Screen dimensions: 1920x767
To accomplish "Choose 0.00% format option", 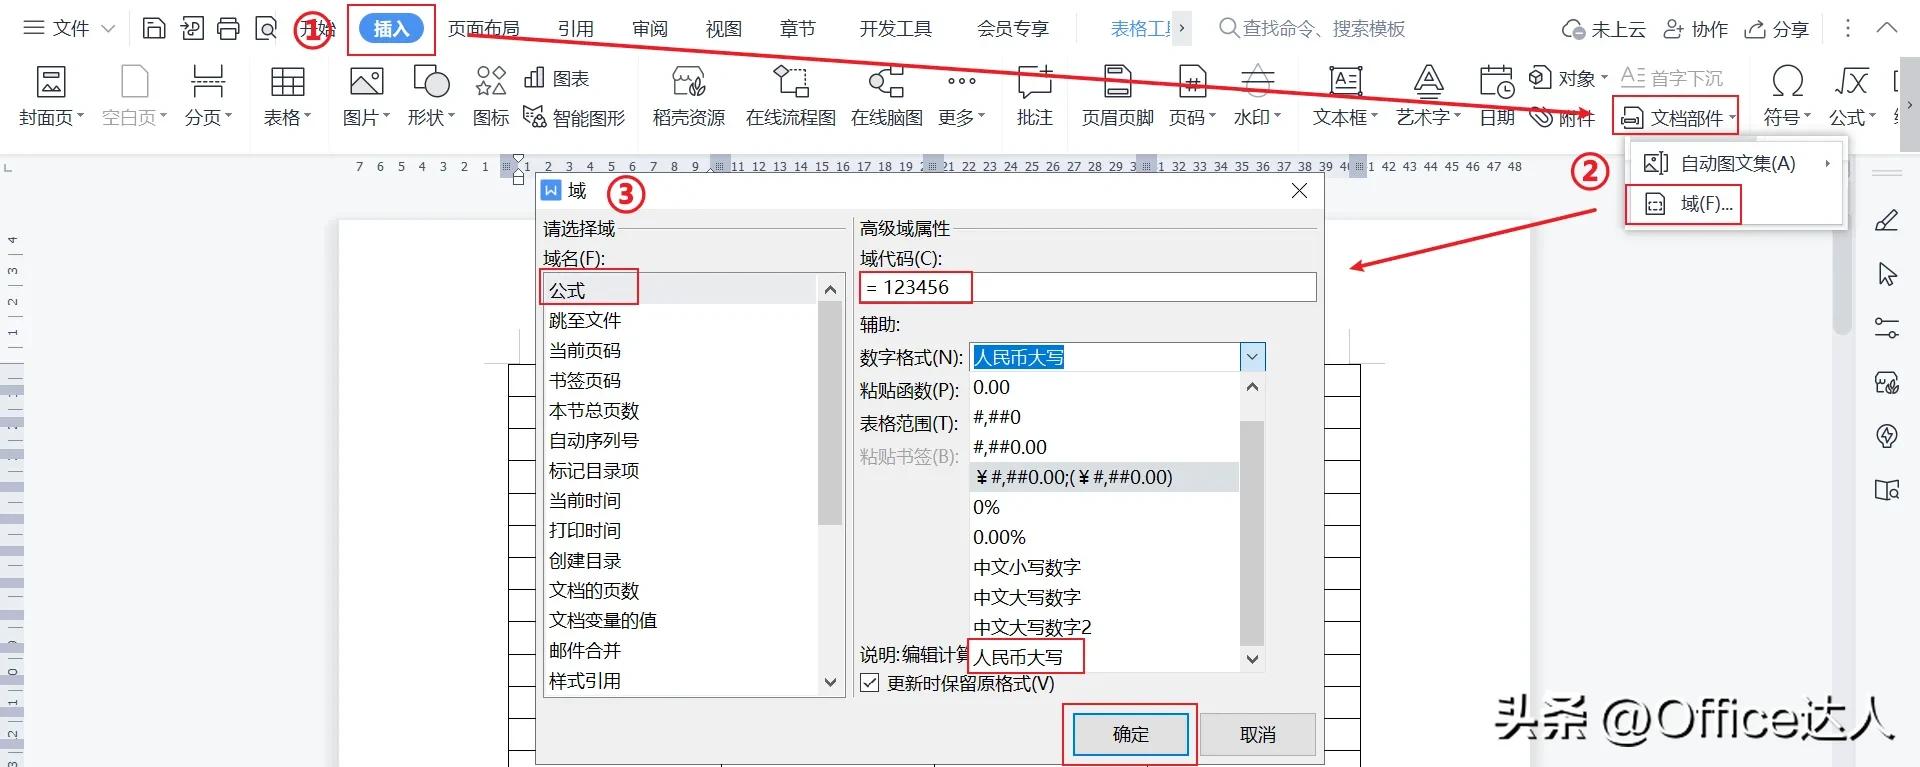I will 1105,537.
